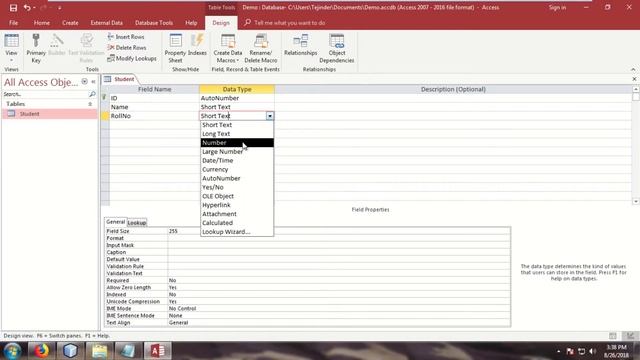The image size is (640, 360).
Task: Open File Explorer from the taskbar
Action: (99, 351)
